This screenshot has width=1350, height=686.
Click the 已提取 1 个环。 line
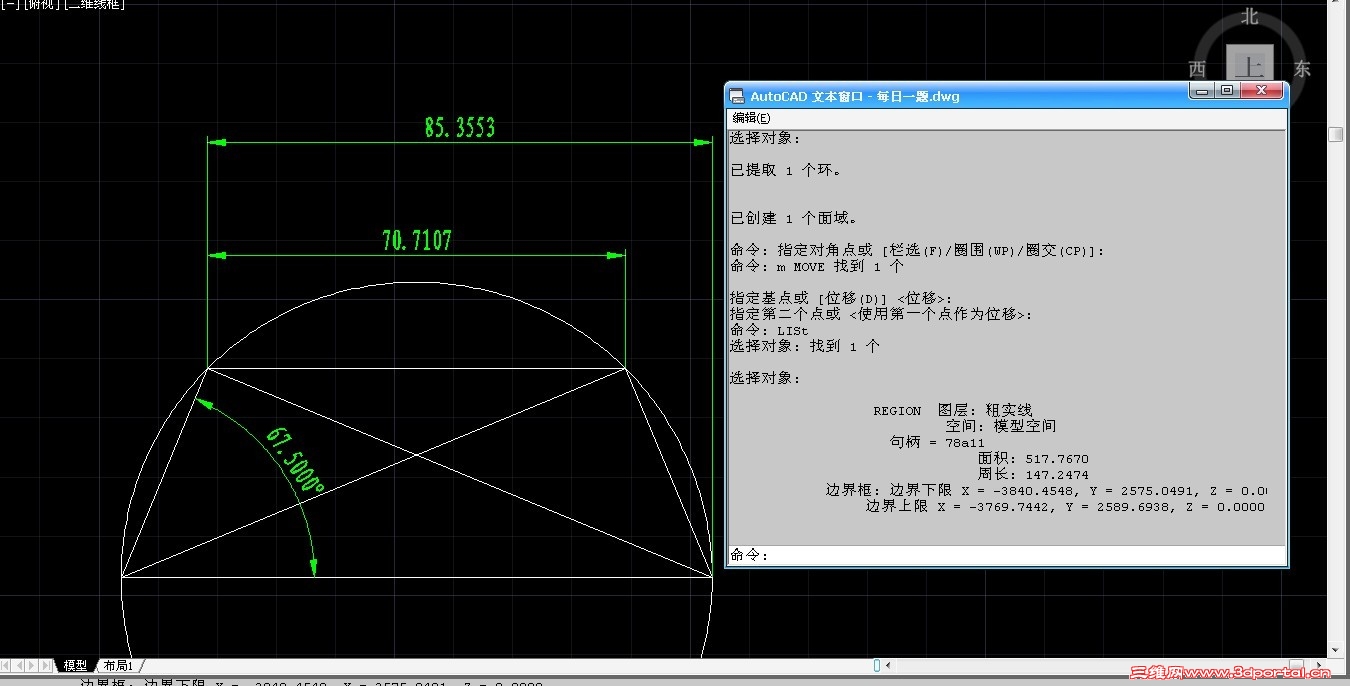786,170
